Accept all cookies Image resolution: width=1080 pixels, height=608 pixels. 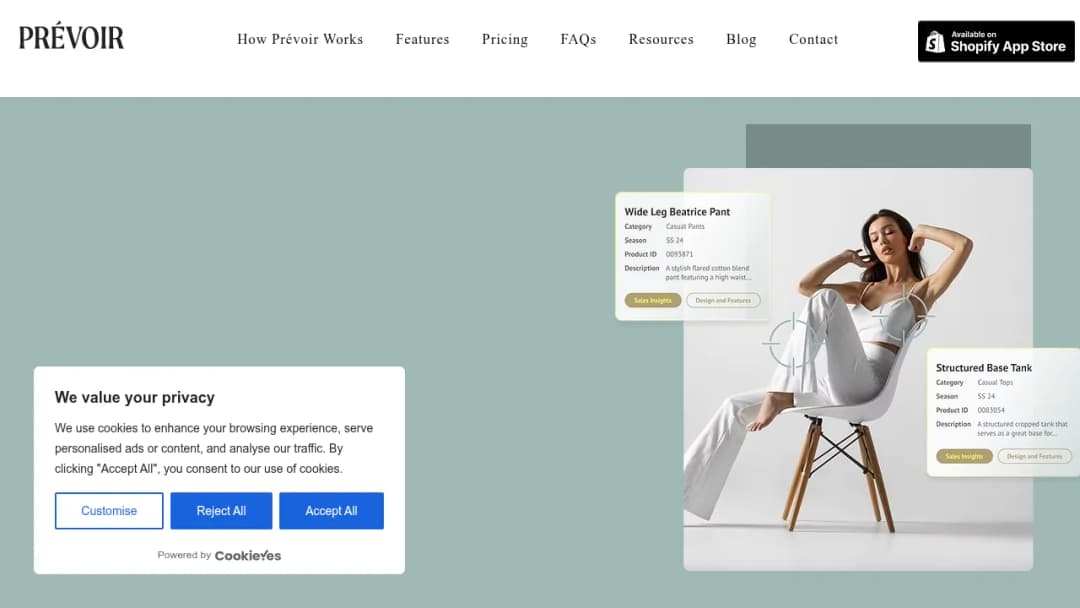click(331, 511)
